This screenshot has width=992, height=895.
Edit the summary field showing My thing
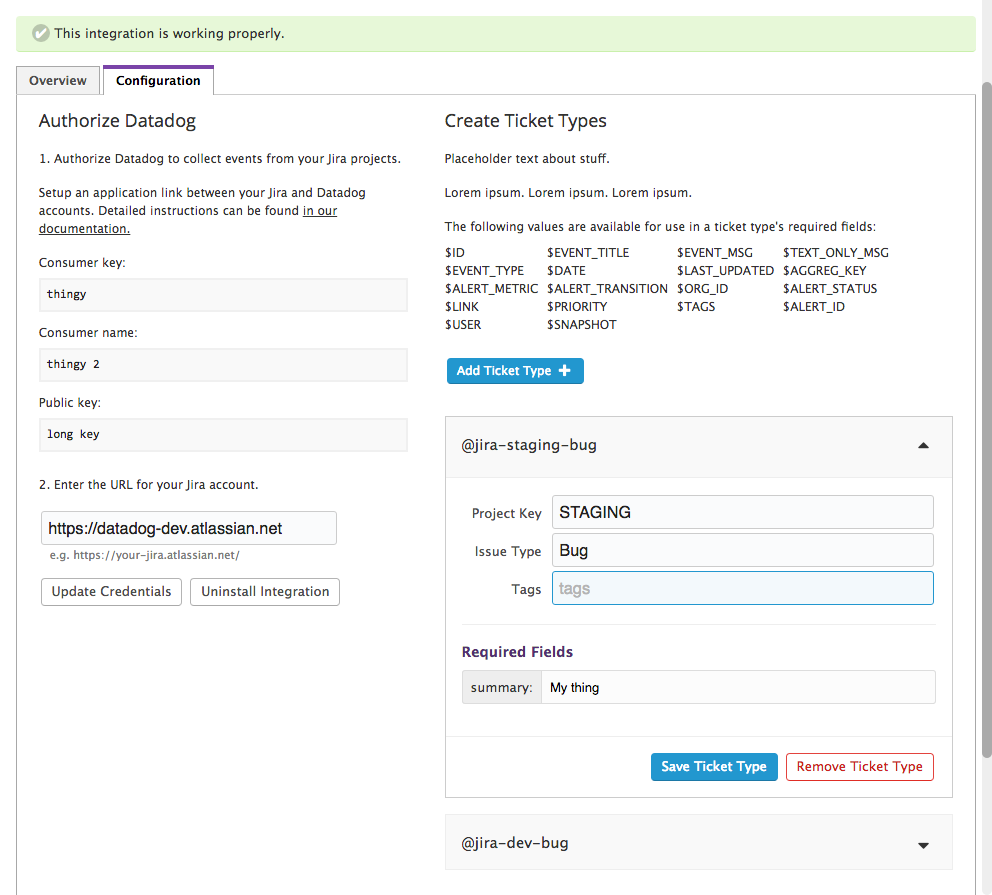738,687
